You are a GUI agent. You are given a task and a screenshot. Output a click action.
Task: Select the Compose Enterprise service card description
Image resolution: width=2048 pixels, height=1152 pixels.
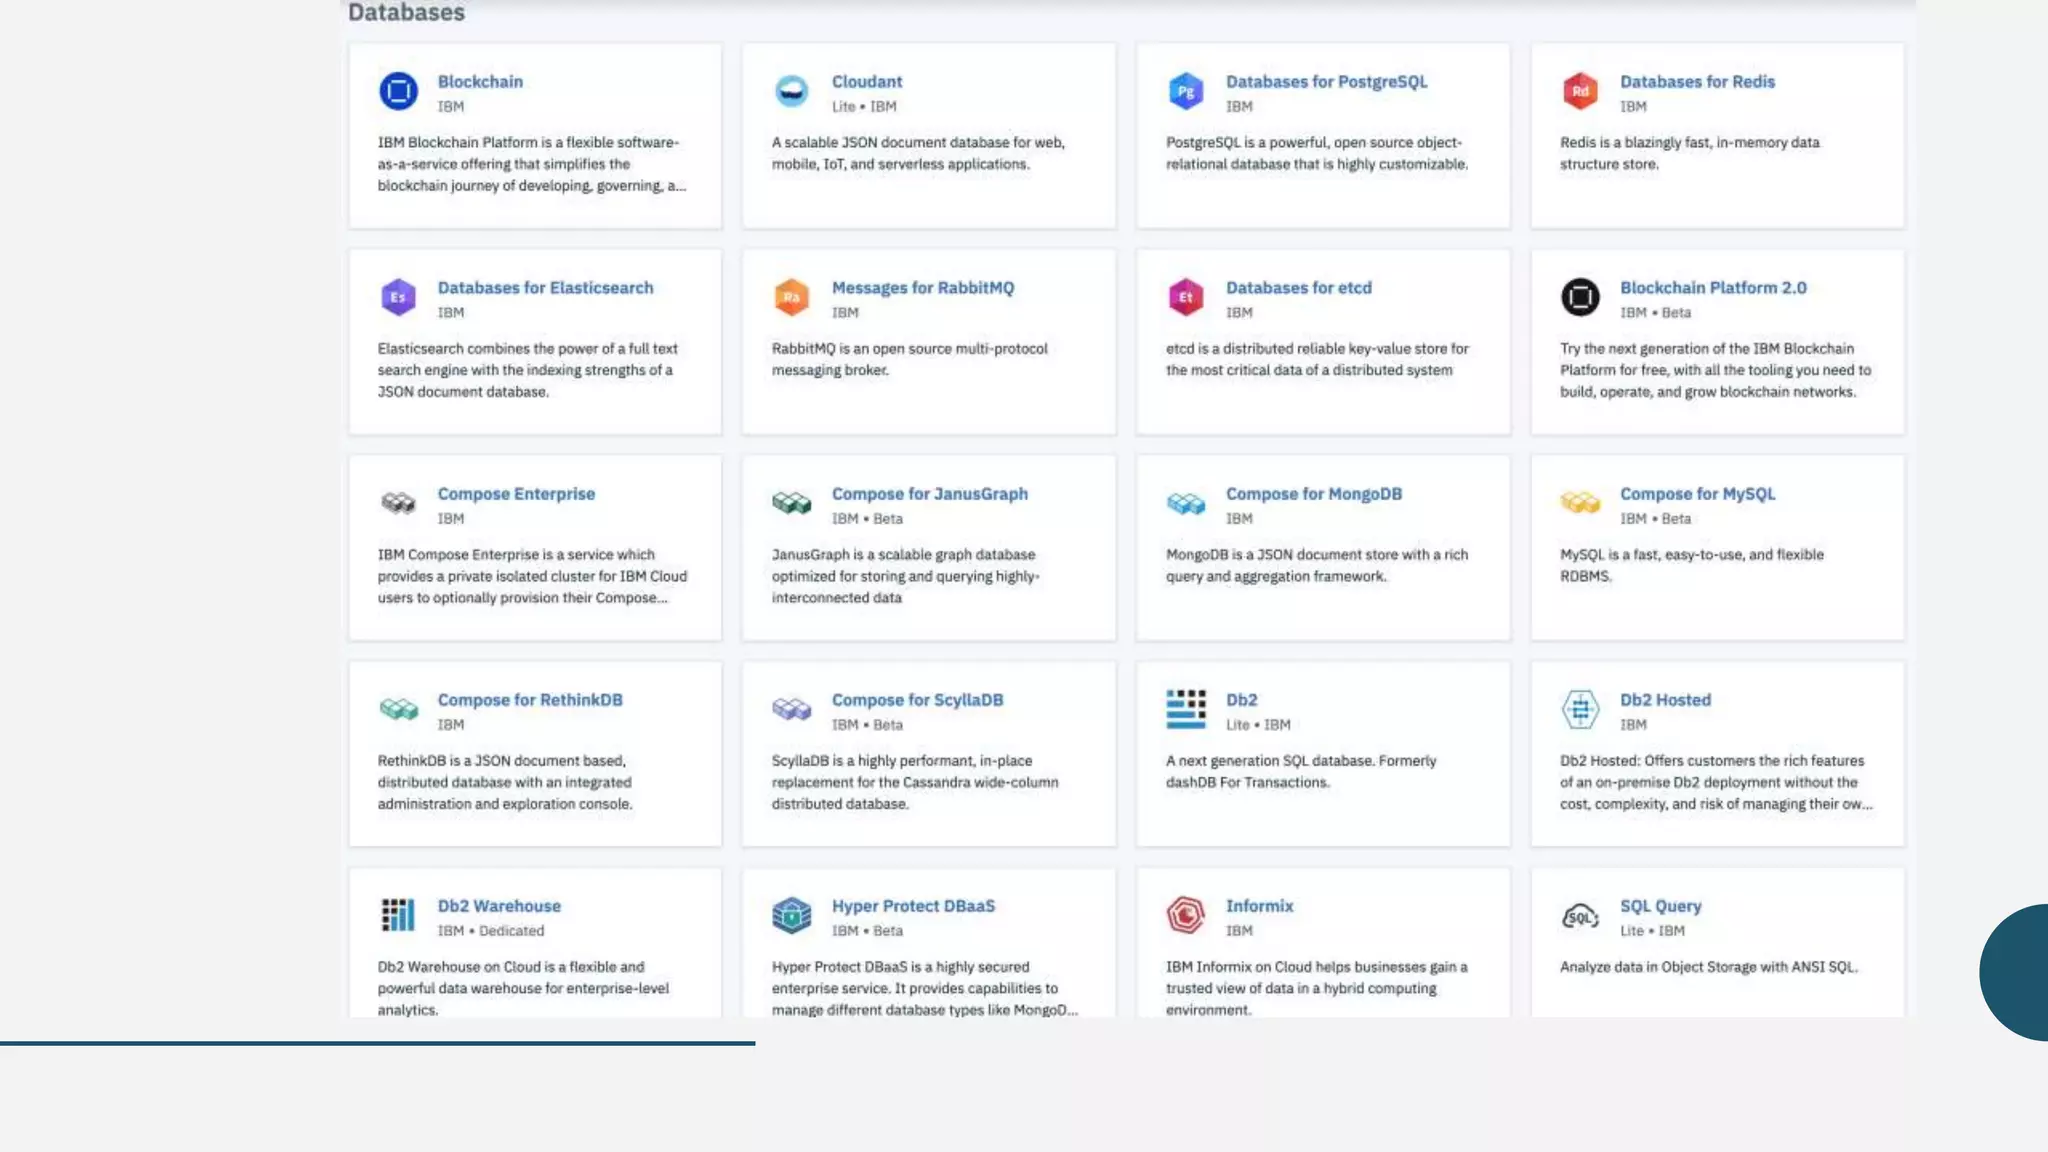coord(532,577)
